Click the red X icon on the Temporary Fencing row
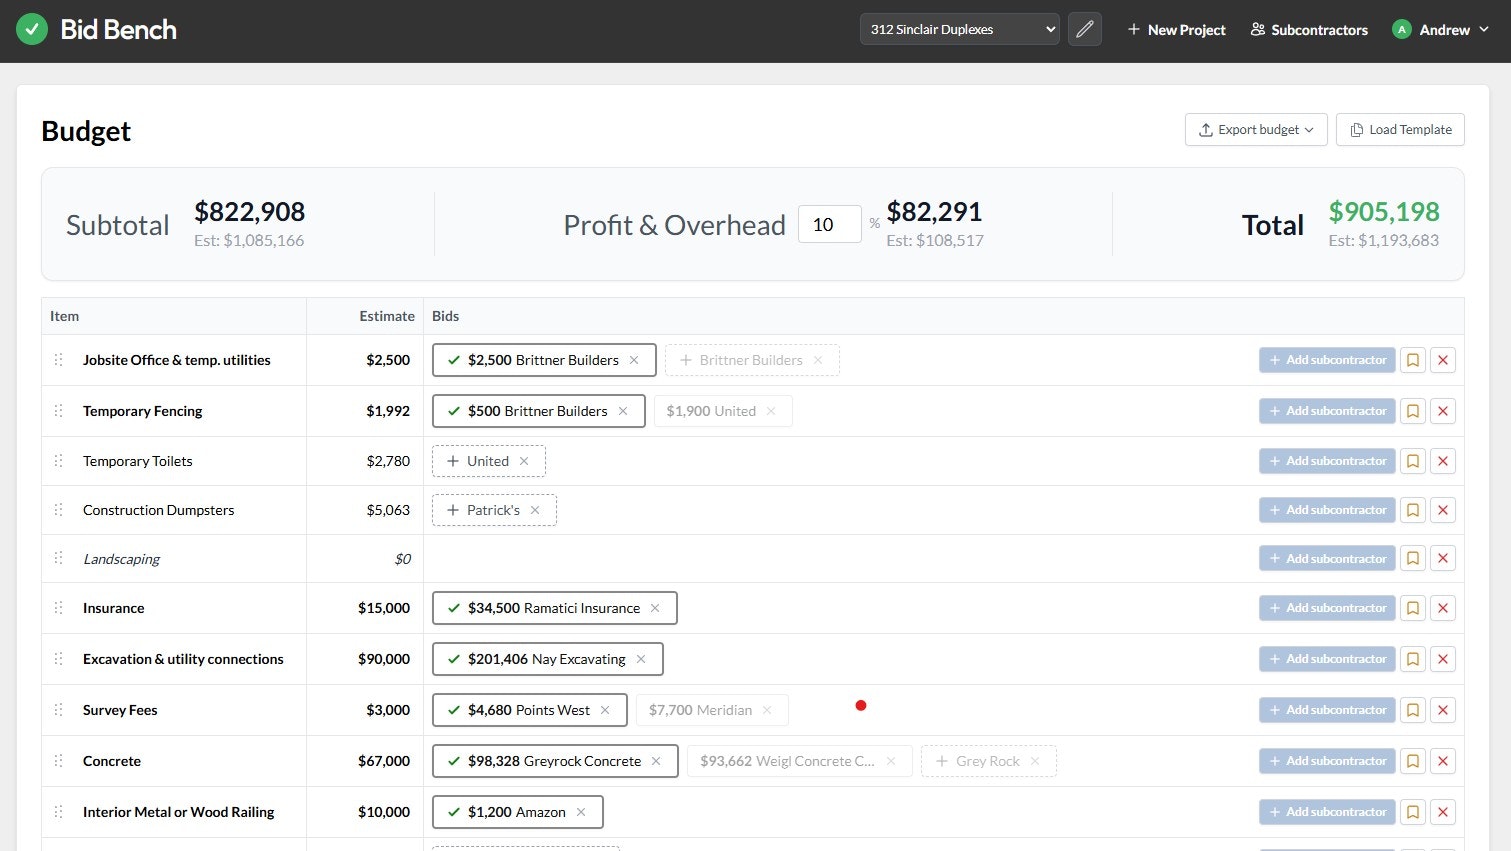 [1443, 410]
